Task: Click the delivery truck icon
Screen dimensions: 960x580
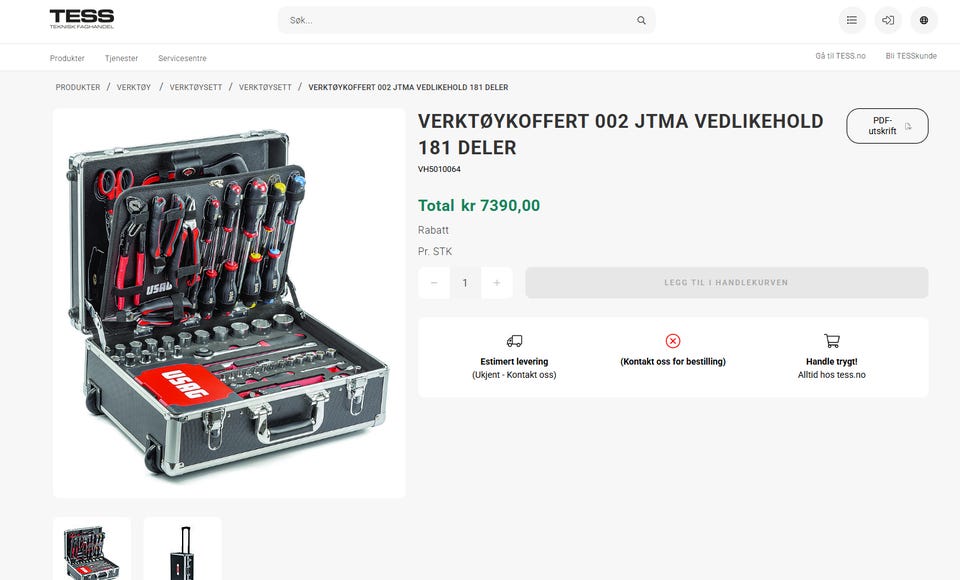Action: point(514,341)
